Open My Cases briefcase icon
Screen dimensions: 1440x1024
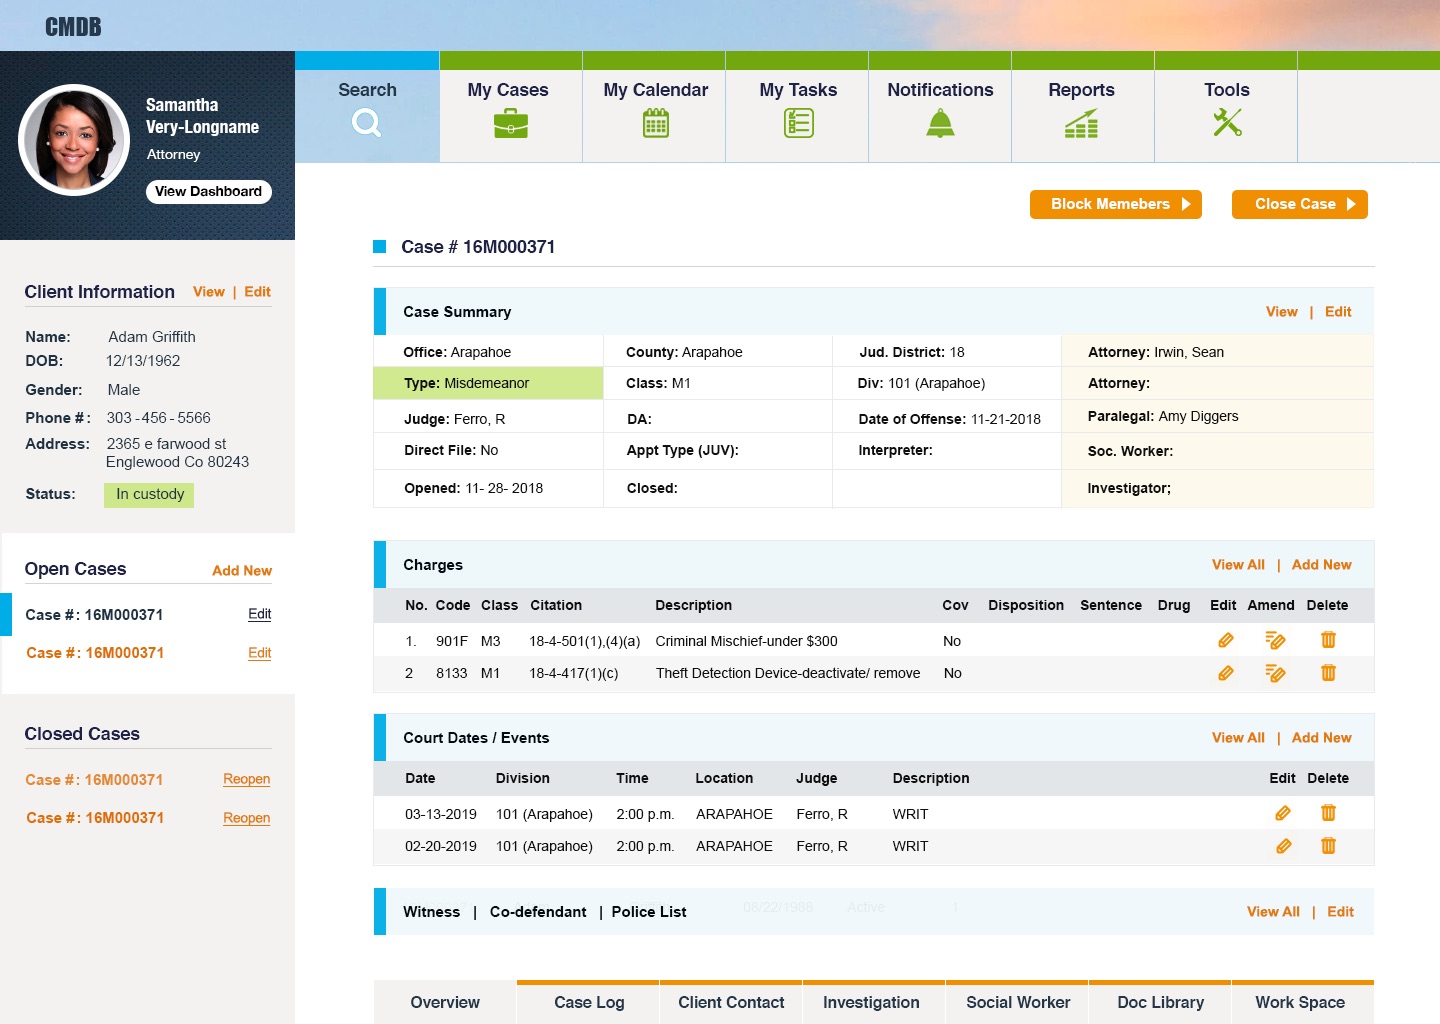(x=511, y=124)
